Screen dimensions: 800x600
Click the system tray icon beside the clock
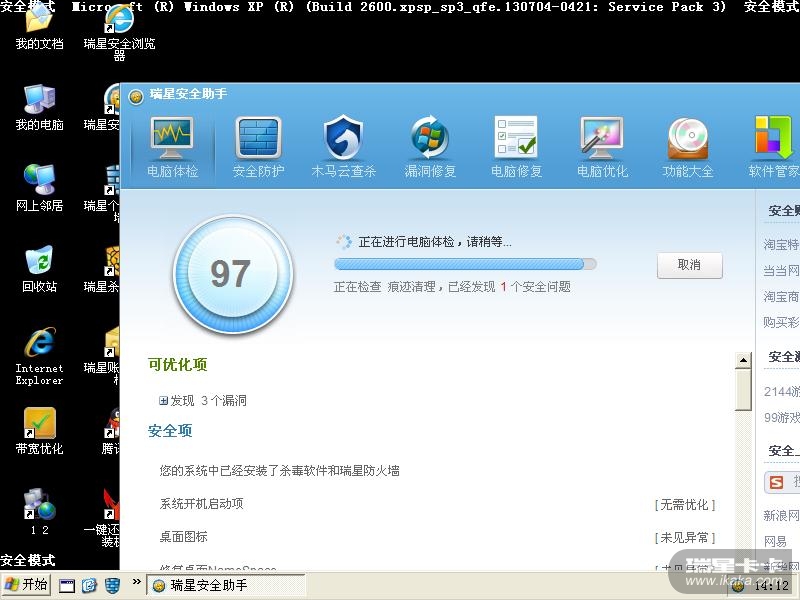(738, 586)
